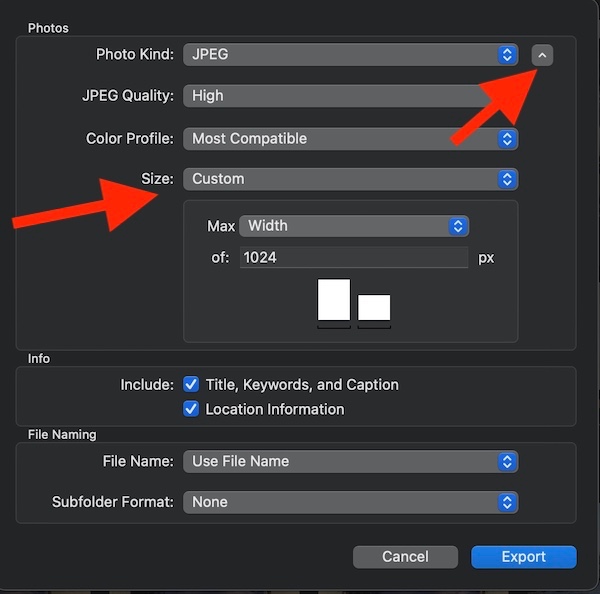The width and height of the screenshot is (600, 594).
Task: Click the Photo Kind stepper arrows icon
Action: coord(508,54)
